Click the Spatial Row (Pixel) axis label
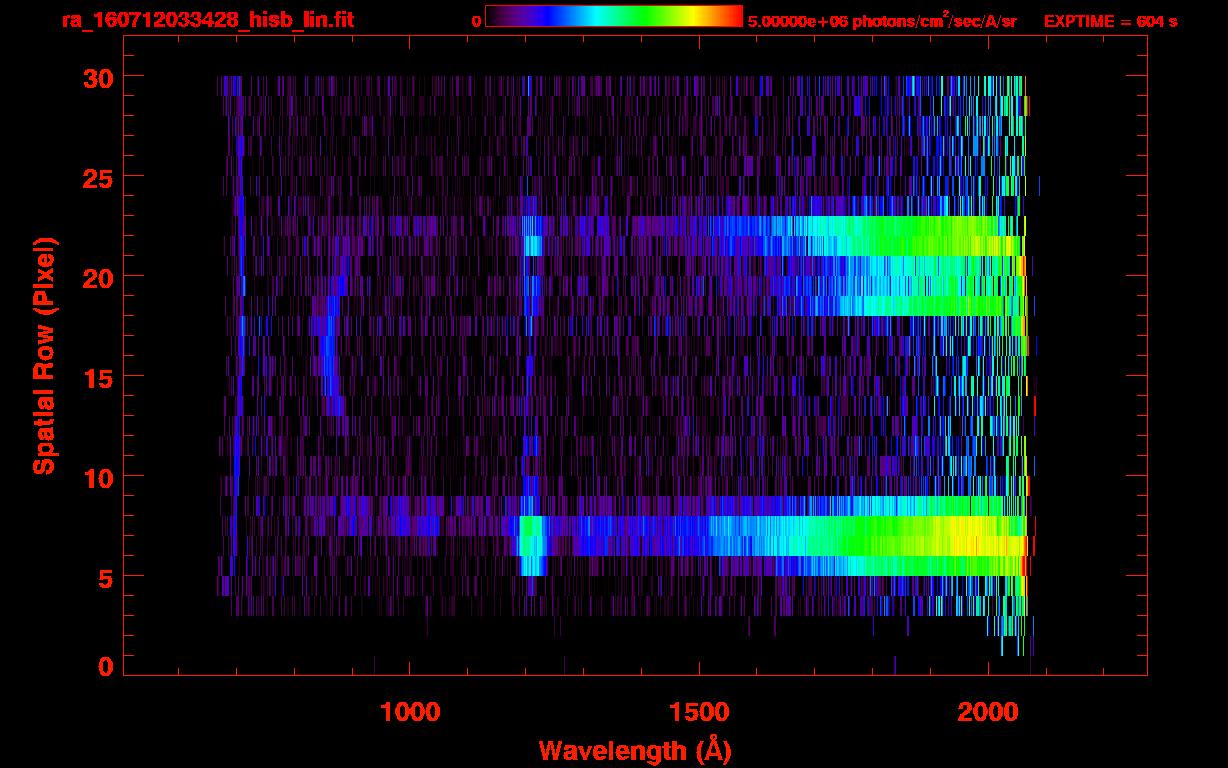Viewport: 1228px width, 768px height. pos(44,355)
